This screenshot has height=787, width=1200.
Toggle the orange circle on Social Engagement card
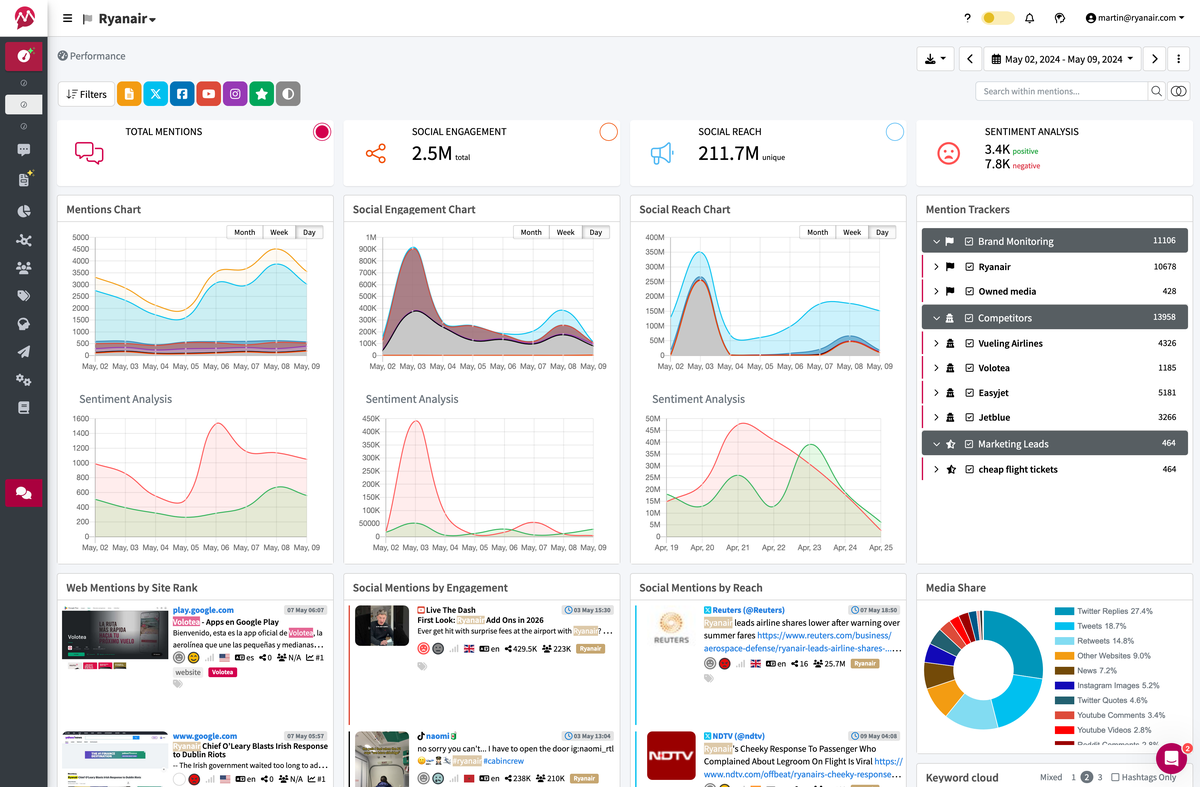(x=608, y=131)
